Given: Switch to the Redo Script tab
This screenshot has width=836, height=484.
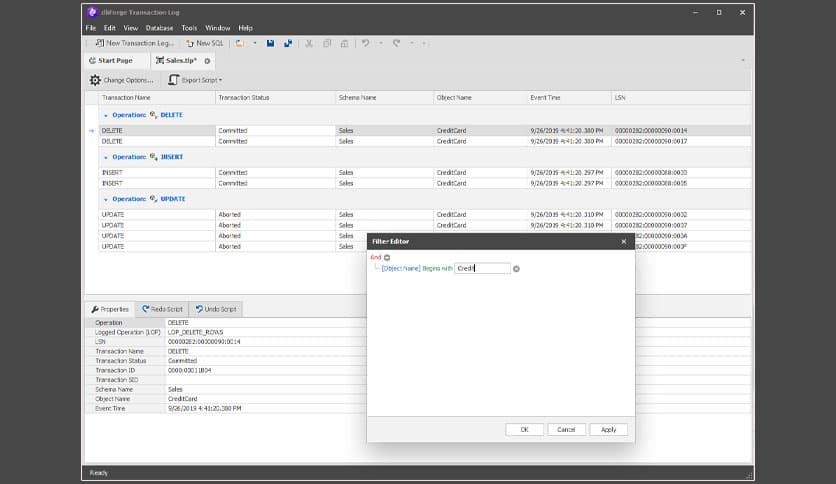Looking at the screenshot, I should 162,309.
